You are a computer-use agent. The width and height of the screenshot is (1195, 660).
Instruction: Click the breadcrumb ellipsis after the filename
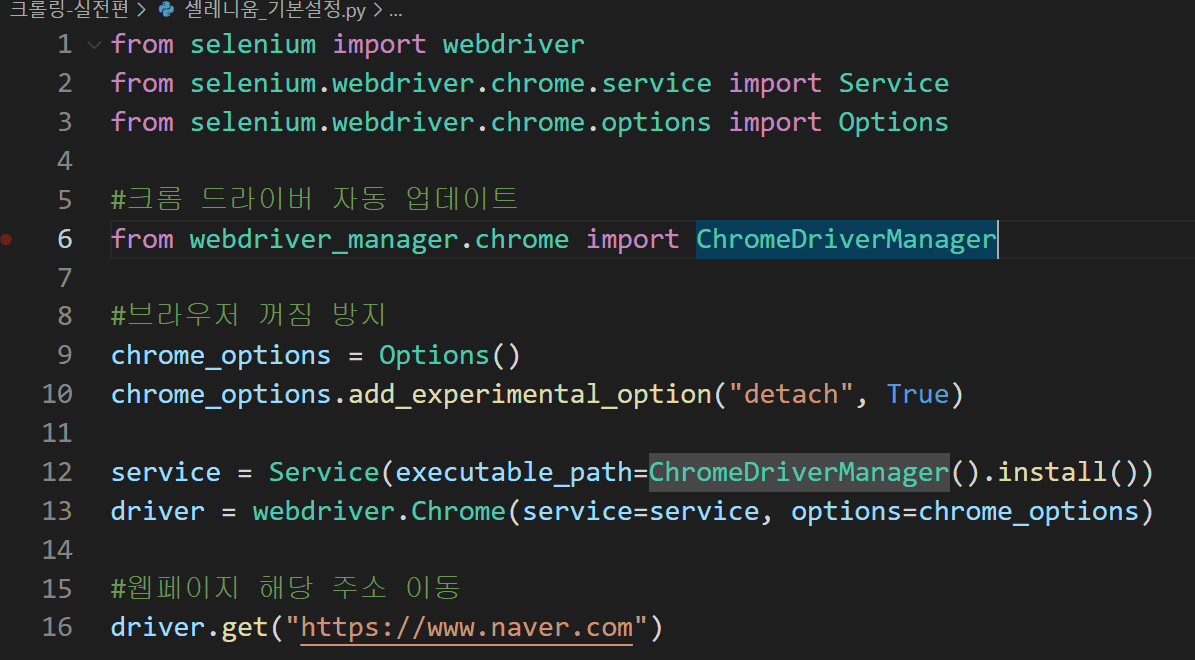pos(394,11)
